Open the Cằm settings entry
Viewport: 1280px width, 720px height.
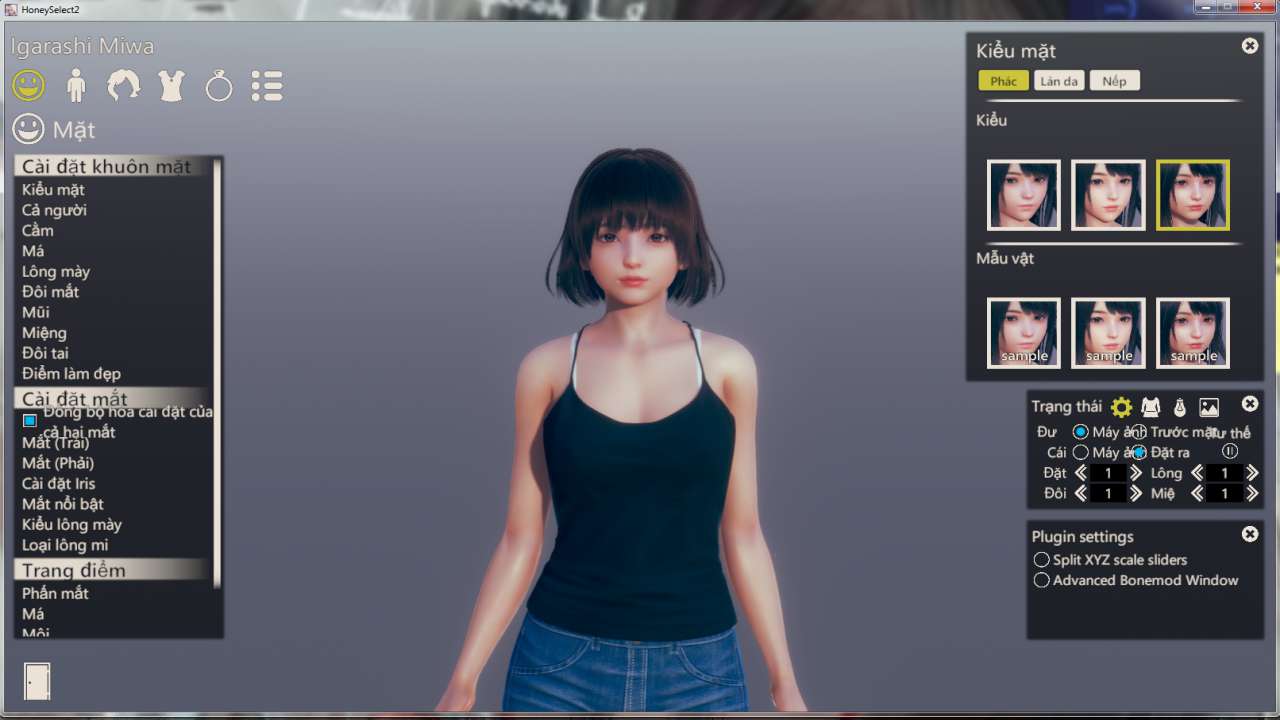pyautogui.click(x=38, y=230)
